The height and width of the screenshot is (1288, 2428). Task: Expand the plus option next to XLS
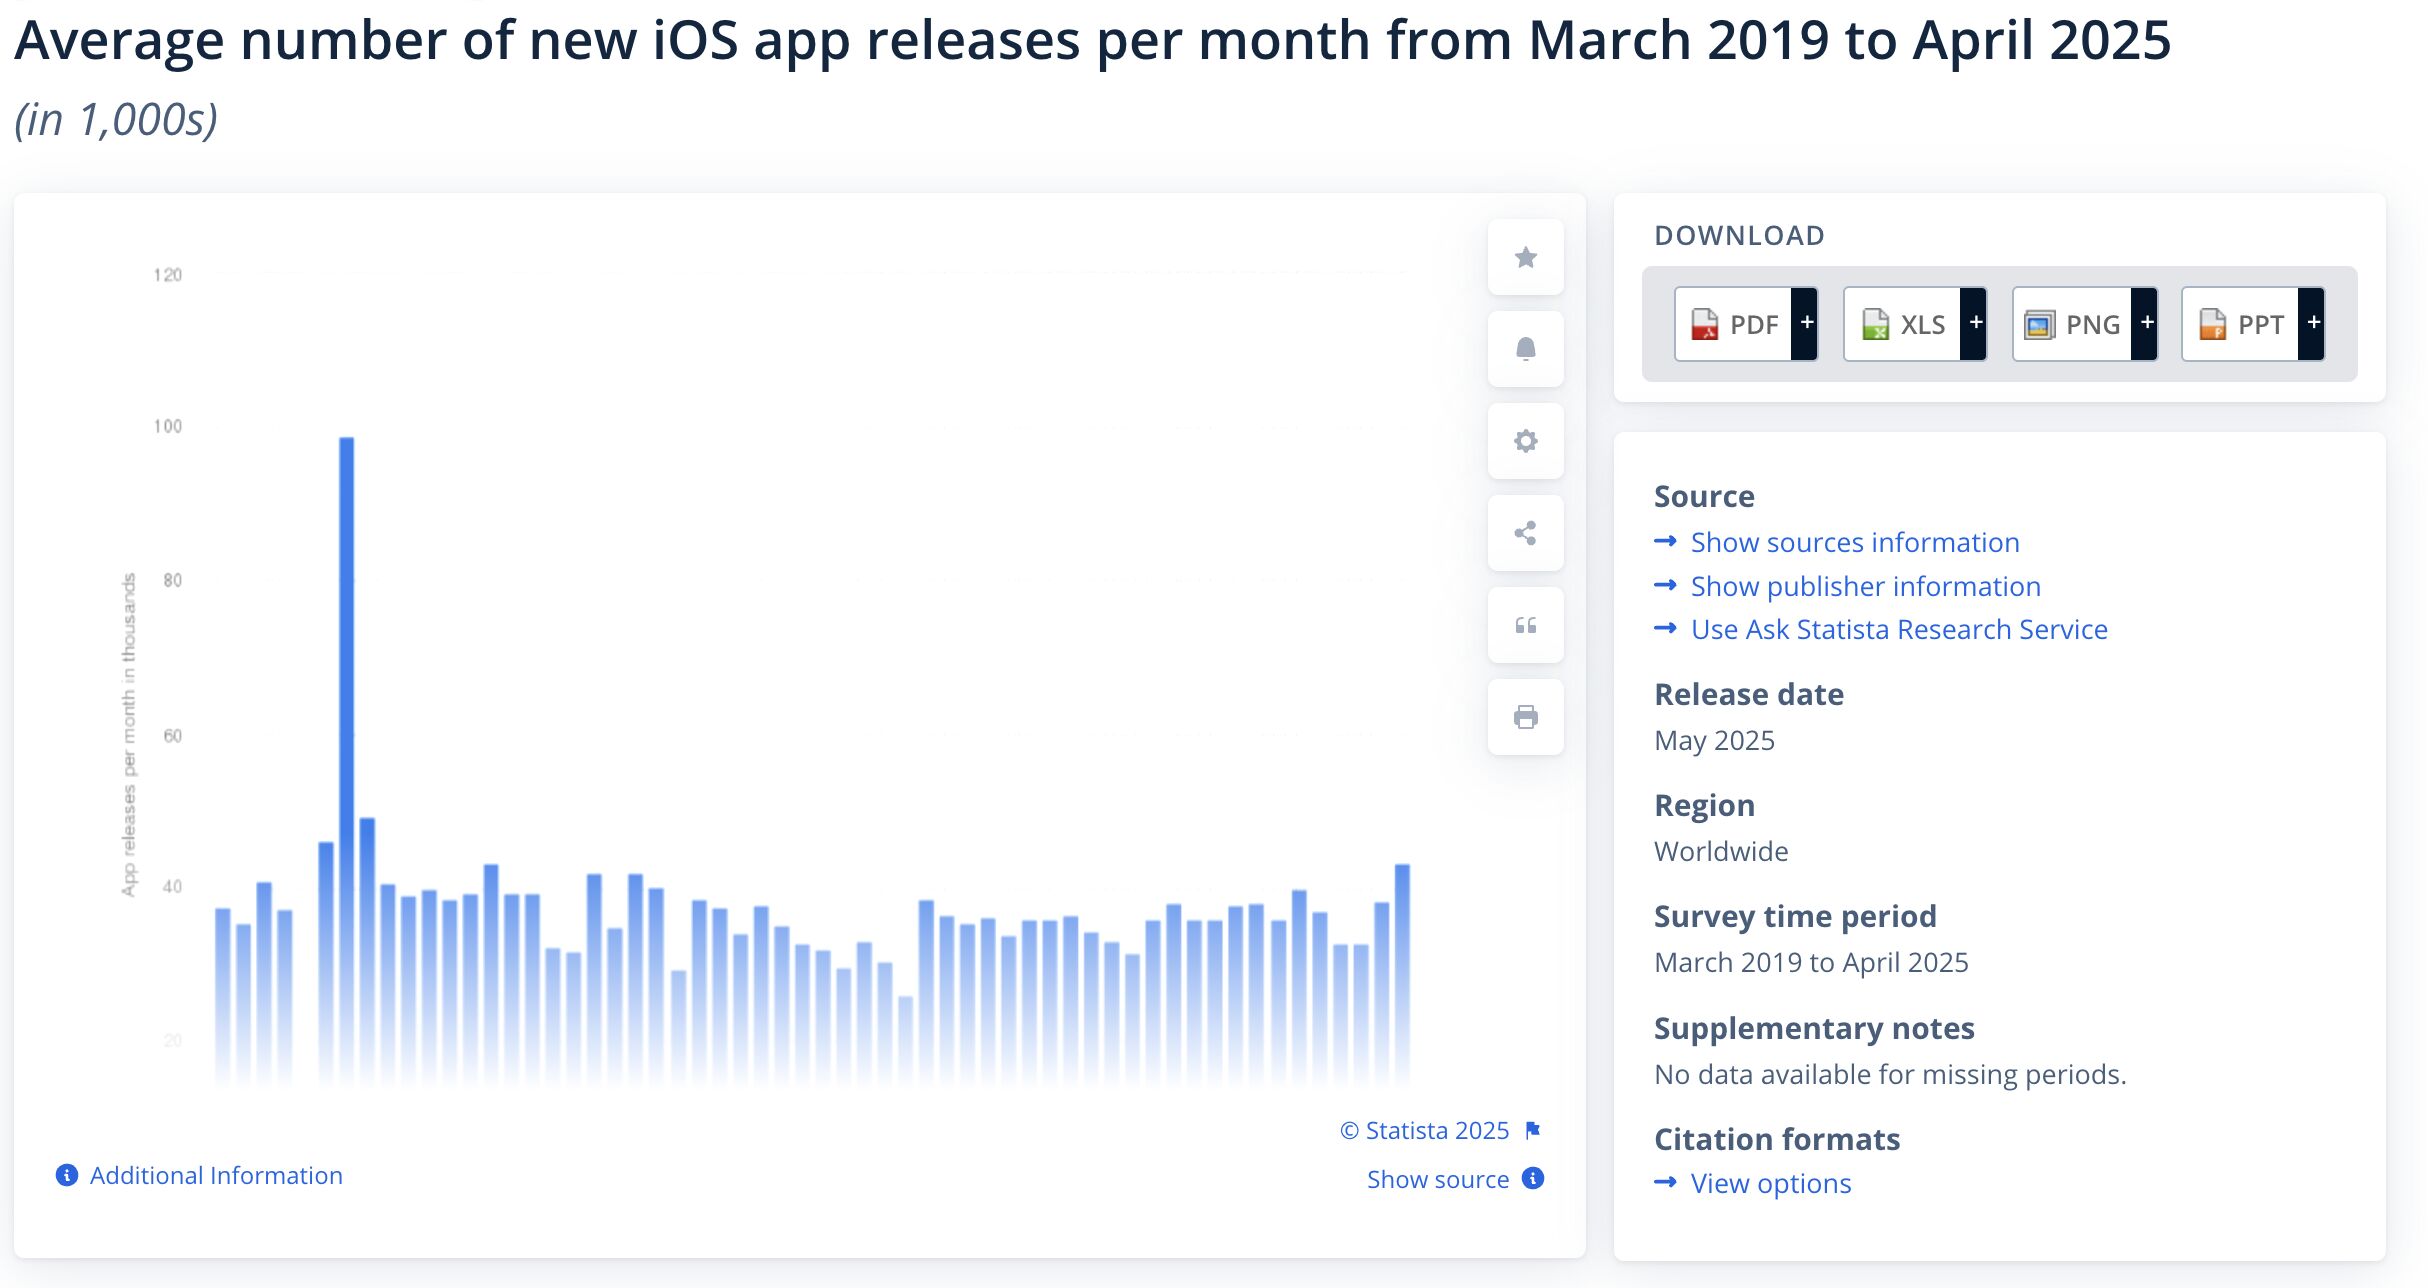tap(1976, 323)
